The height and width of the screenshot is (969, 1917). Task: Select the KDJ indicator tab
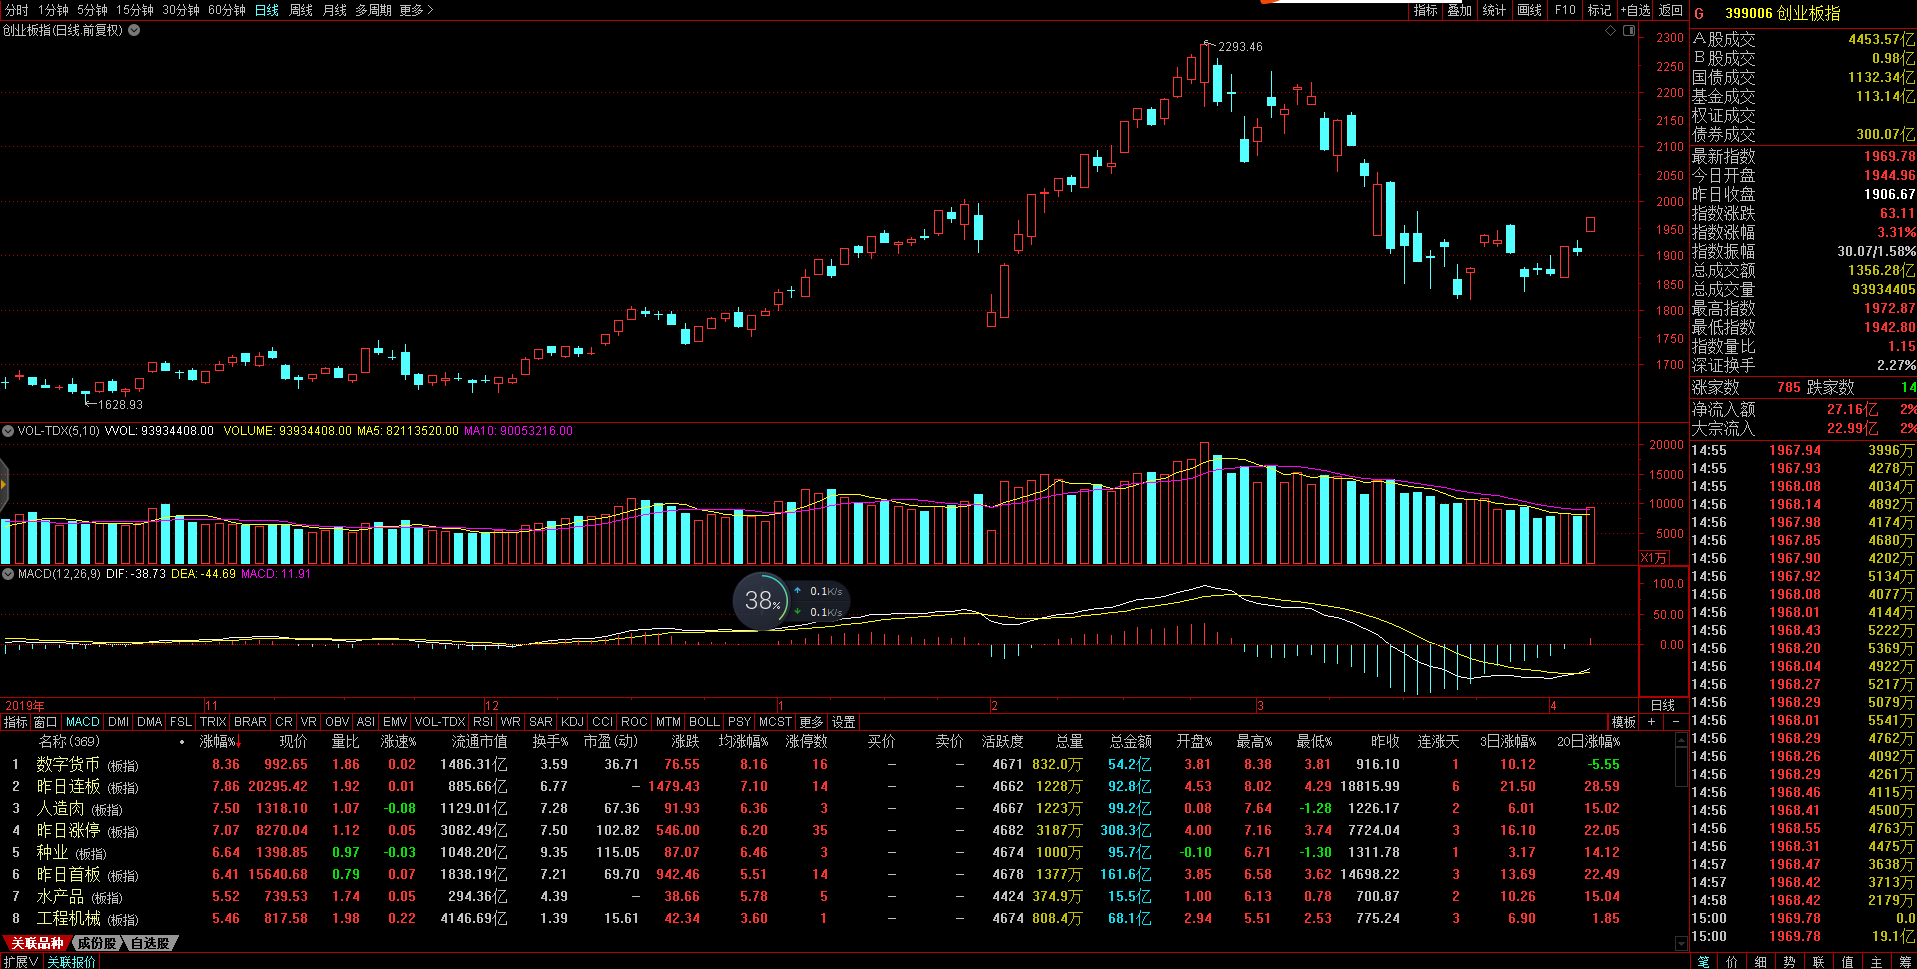572,721
